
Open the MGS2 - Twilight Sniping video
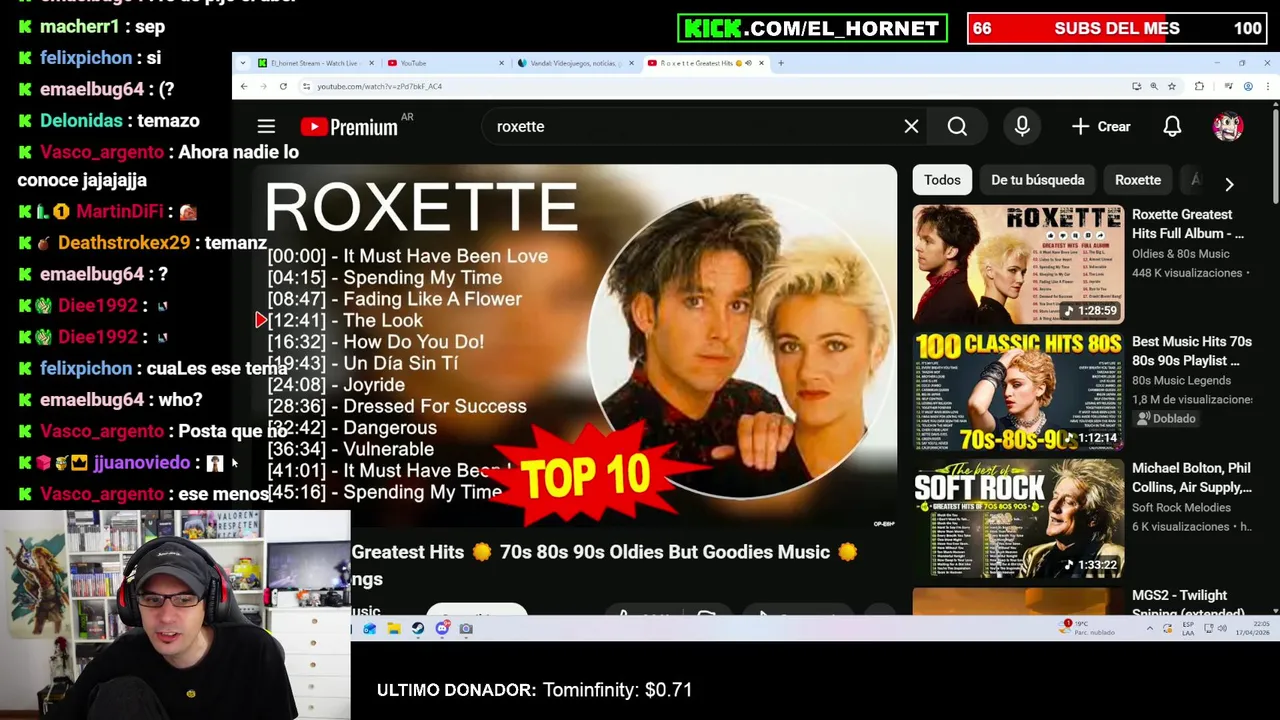(1189, 604)
